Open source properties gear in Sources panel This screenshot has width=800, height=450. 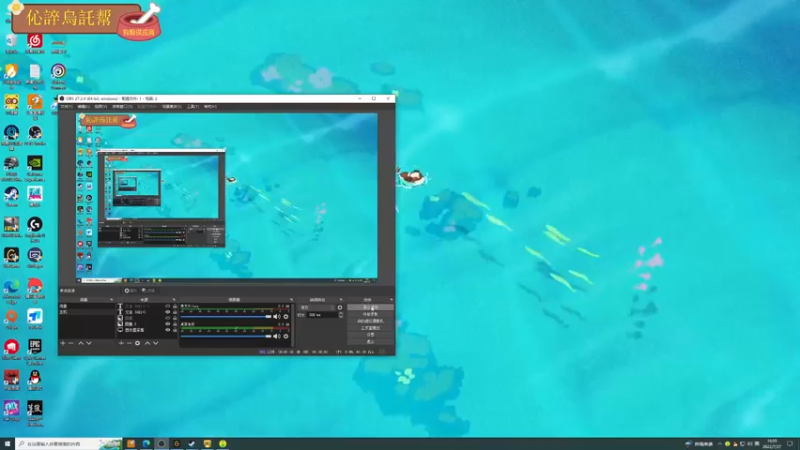click(137, 343)
